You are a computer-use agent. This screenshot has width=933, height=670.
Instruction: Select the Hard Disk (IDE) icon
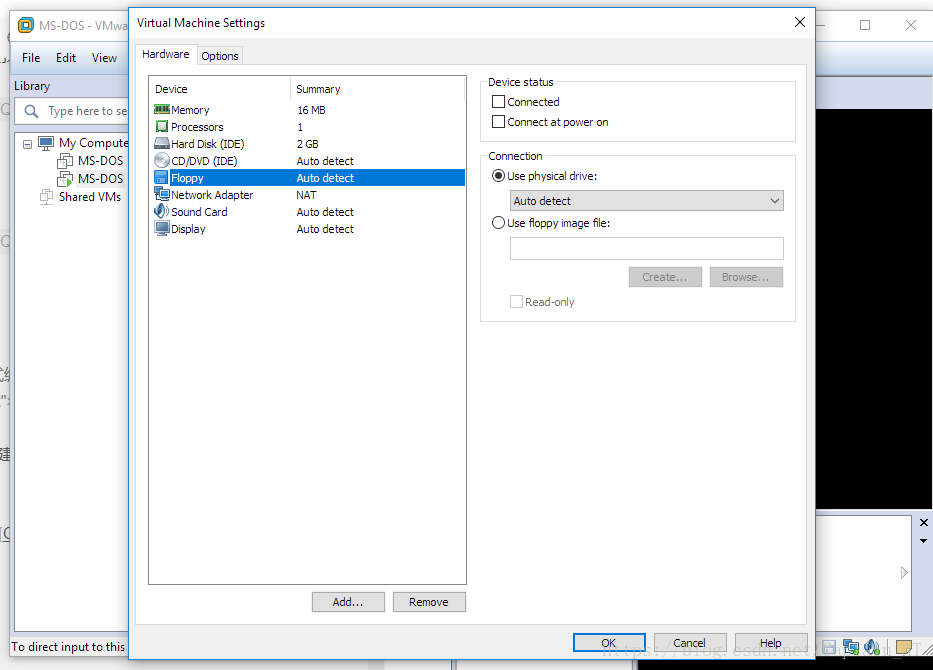click(161, 143)
